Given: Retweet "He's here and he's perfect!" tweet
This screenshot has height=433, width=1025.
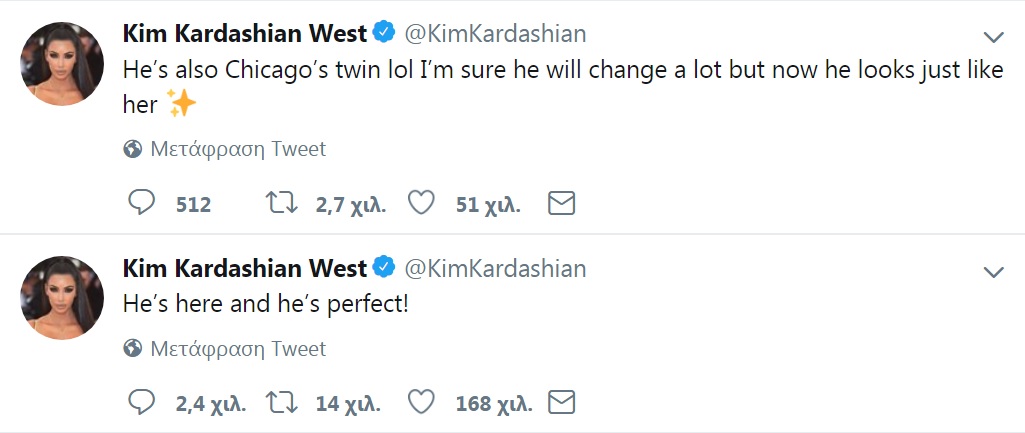Looking at the screenshot, I should click(x=281, y=403).
